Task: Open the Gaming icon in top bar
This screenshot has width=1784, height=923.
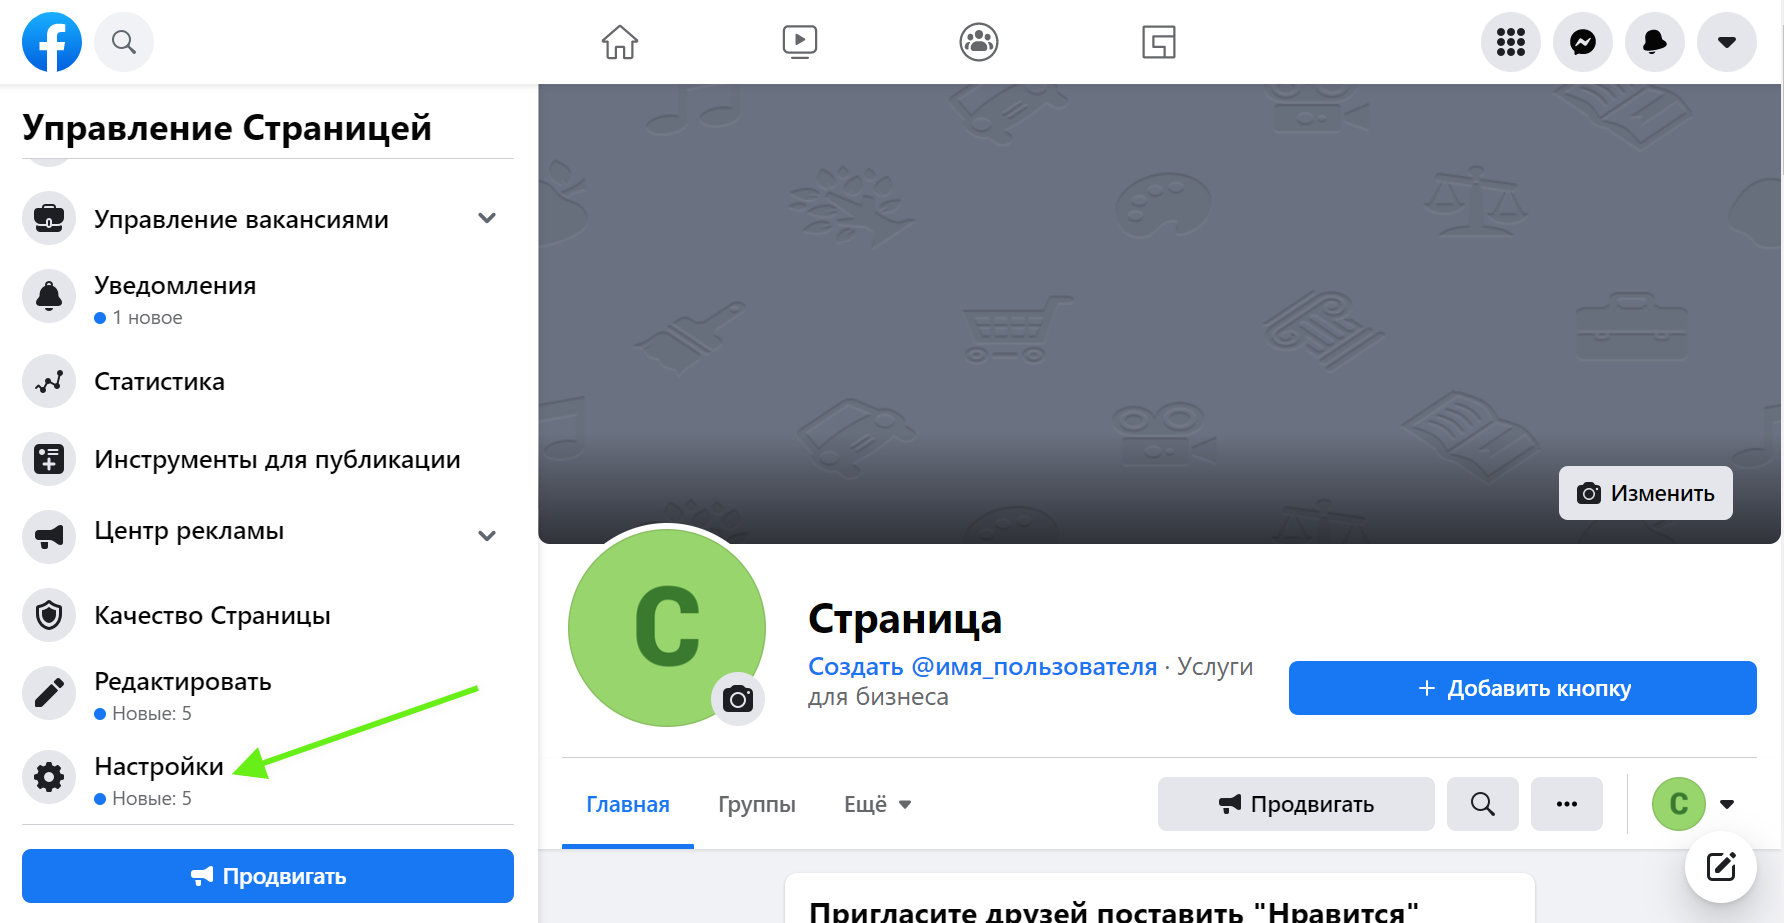Action: 1159,42
